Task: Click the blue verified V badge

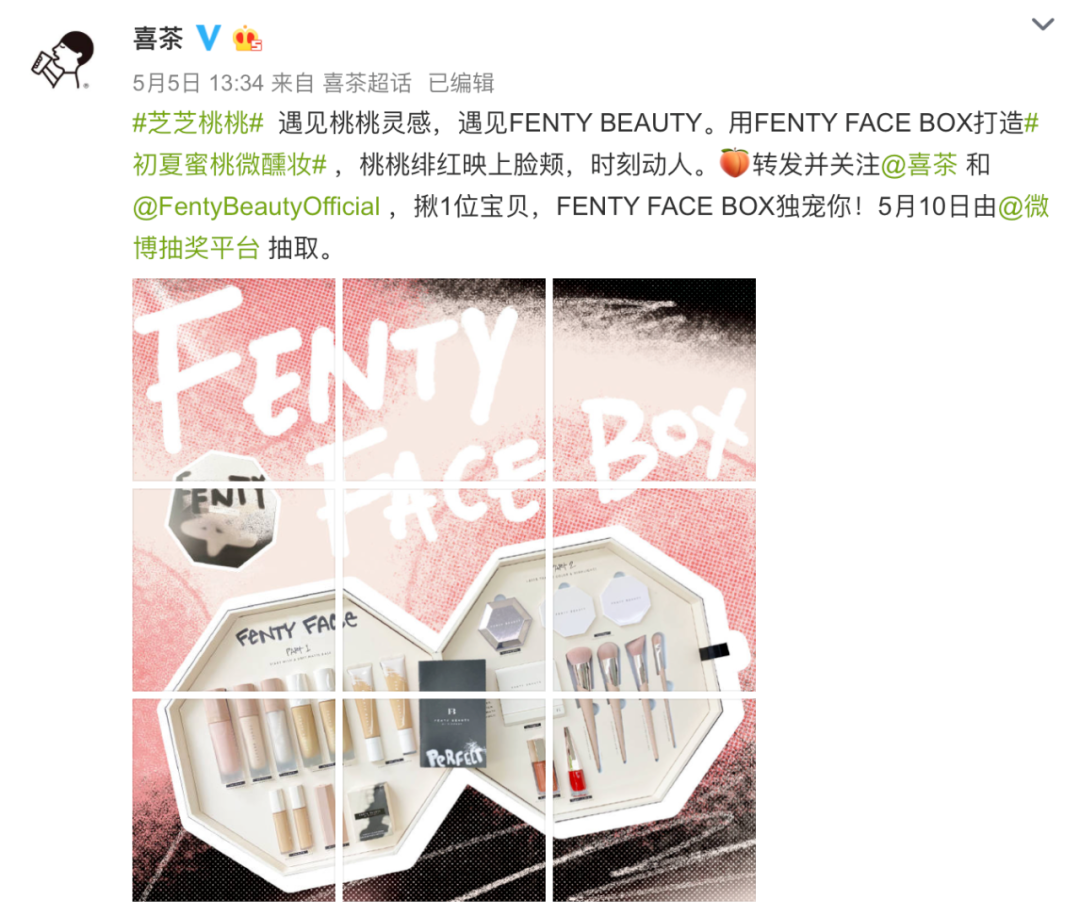Action: [x=208, y=39]
